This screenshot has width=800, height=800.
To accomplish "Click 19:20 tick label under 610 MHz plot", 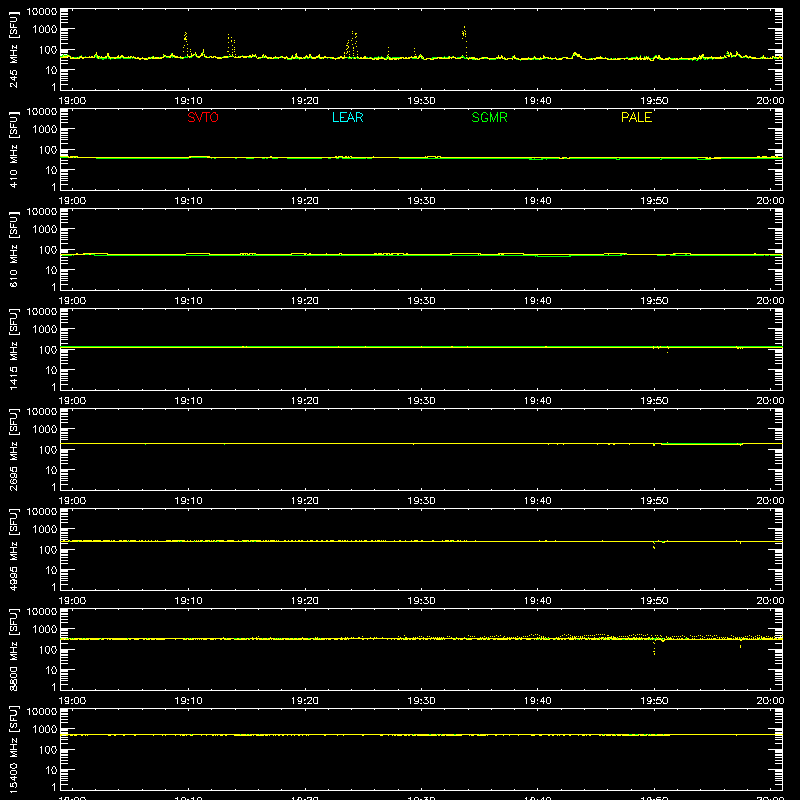I will pos(305,301).
